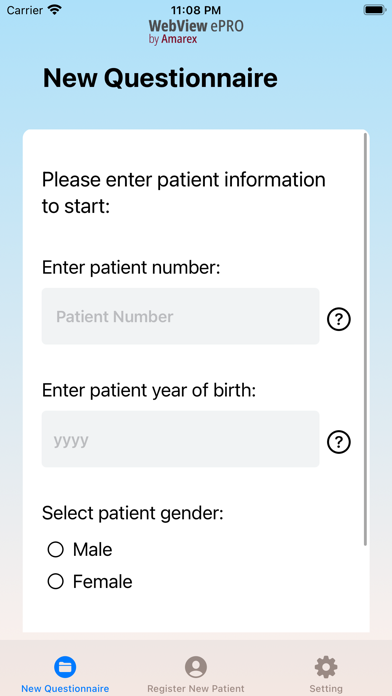
Task: Tap the New Questionnaire folder icon
Action: tap(65, 667)
